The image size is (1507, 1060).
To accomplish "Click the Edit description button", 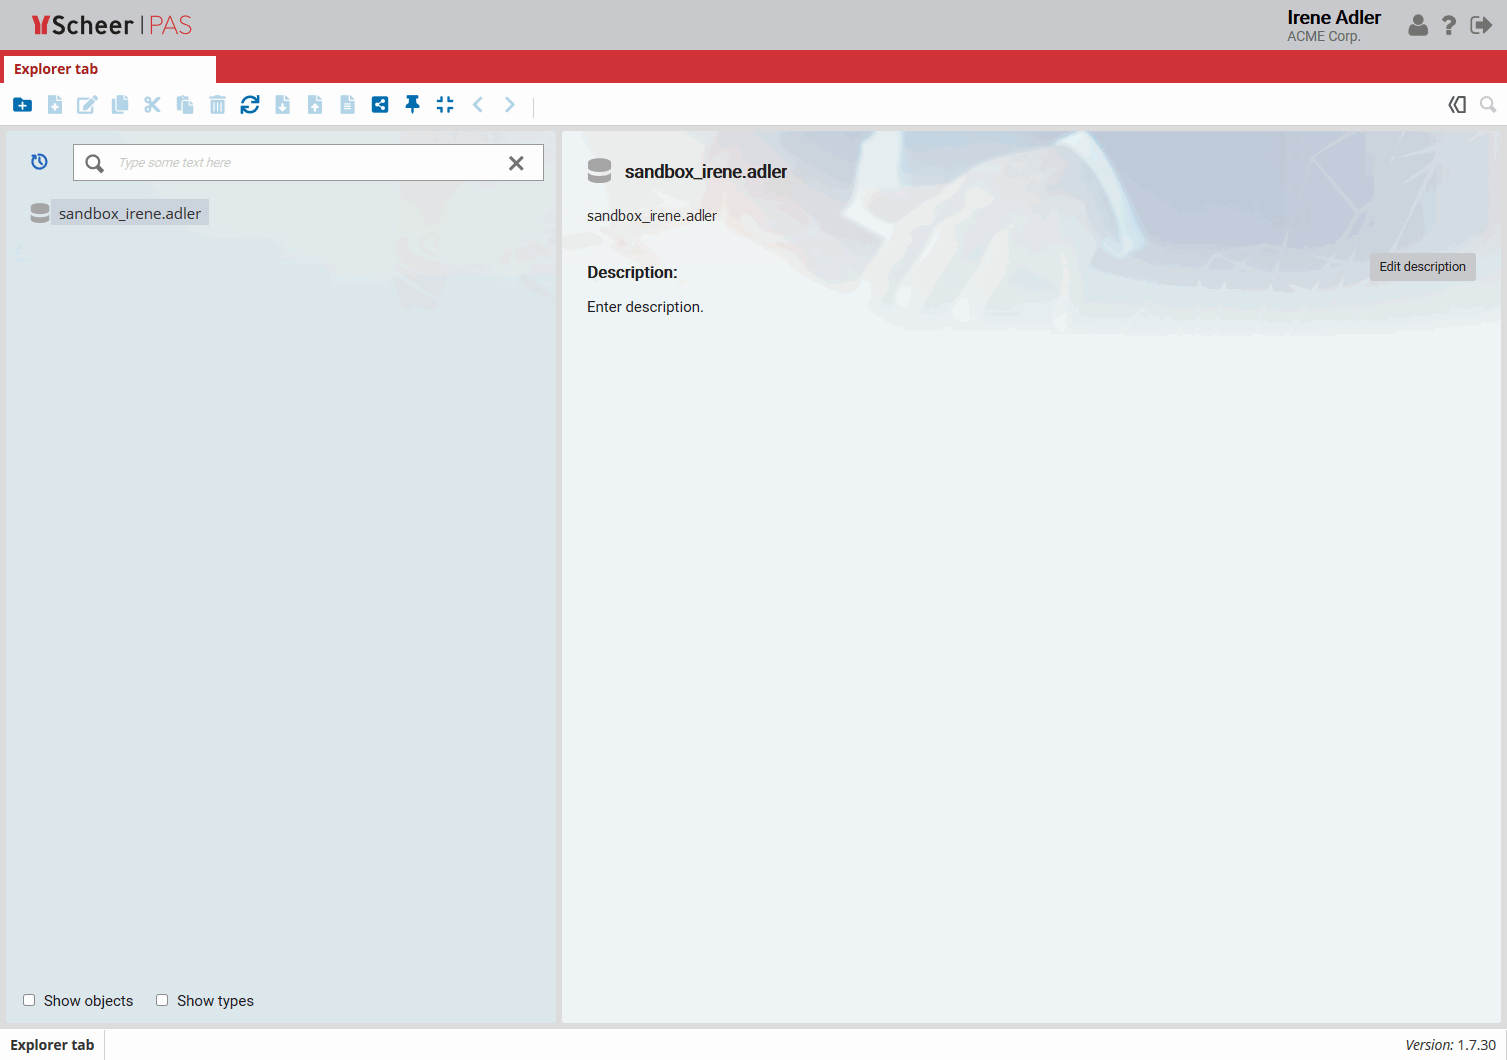I will [x=1422, y=267].
